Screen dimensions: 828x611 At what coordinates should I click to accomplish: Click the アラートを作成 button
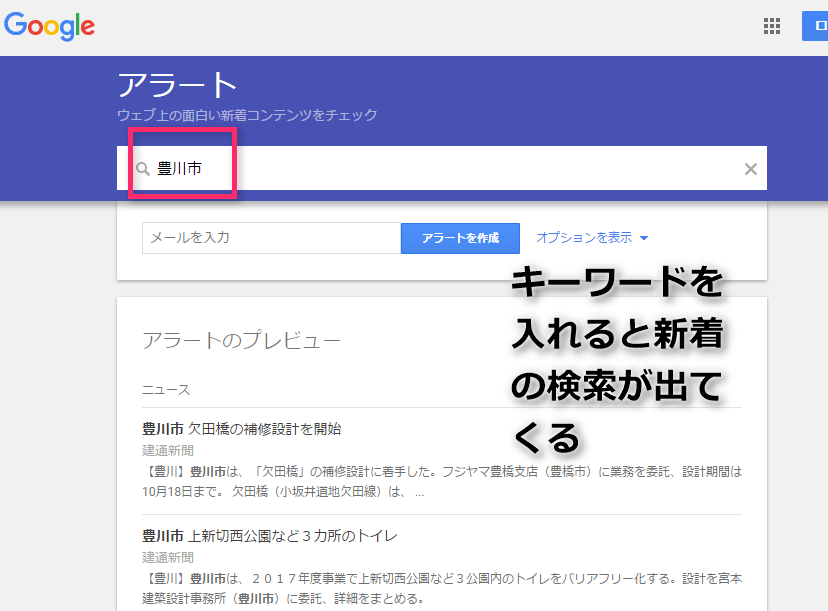pos(460,238)
